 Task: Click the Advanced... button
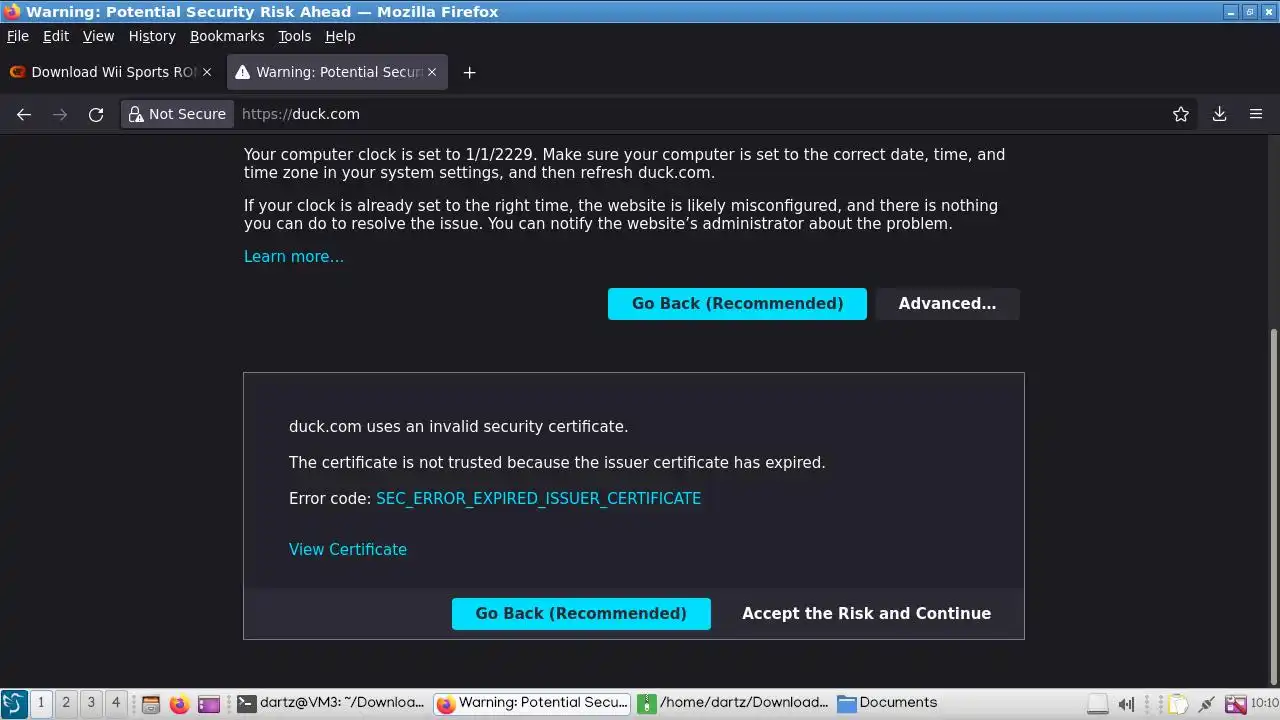[947, 304]
